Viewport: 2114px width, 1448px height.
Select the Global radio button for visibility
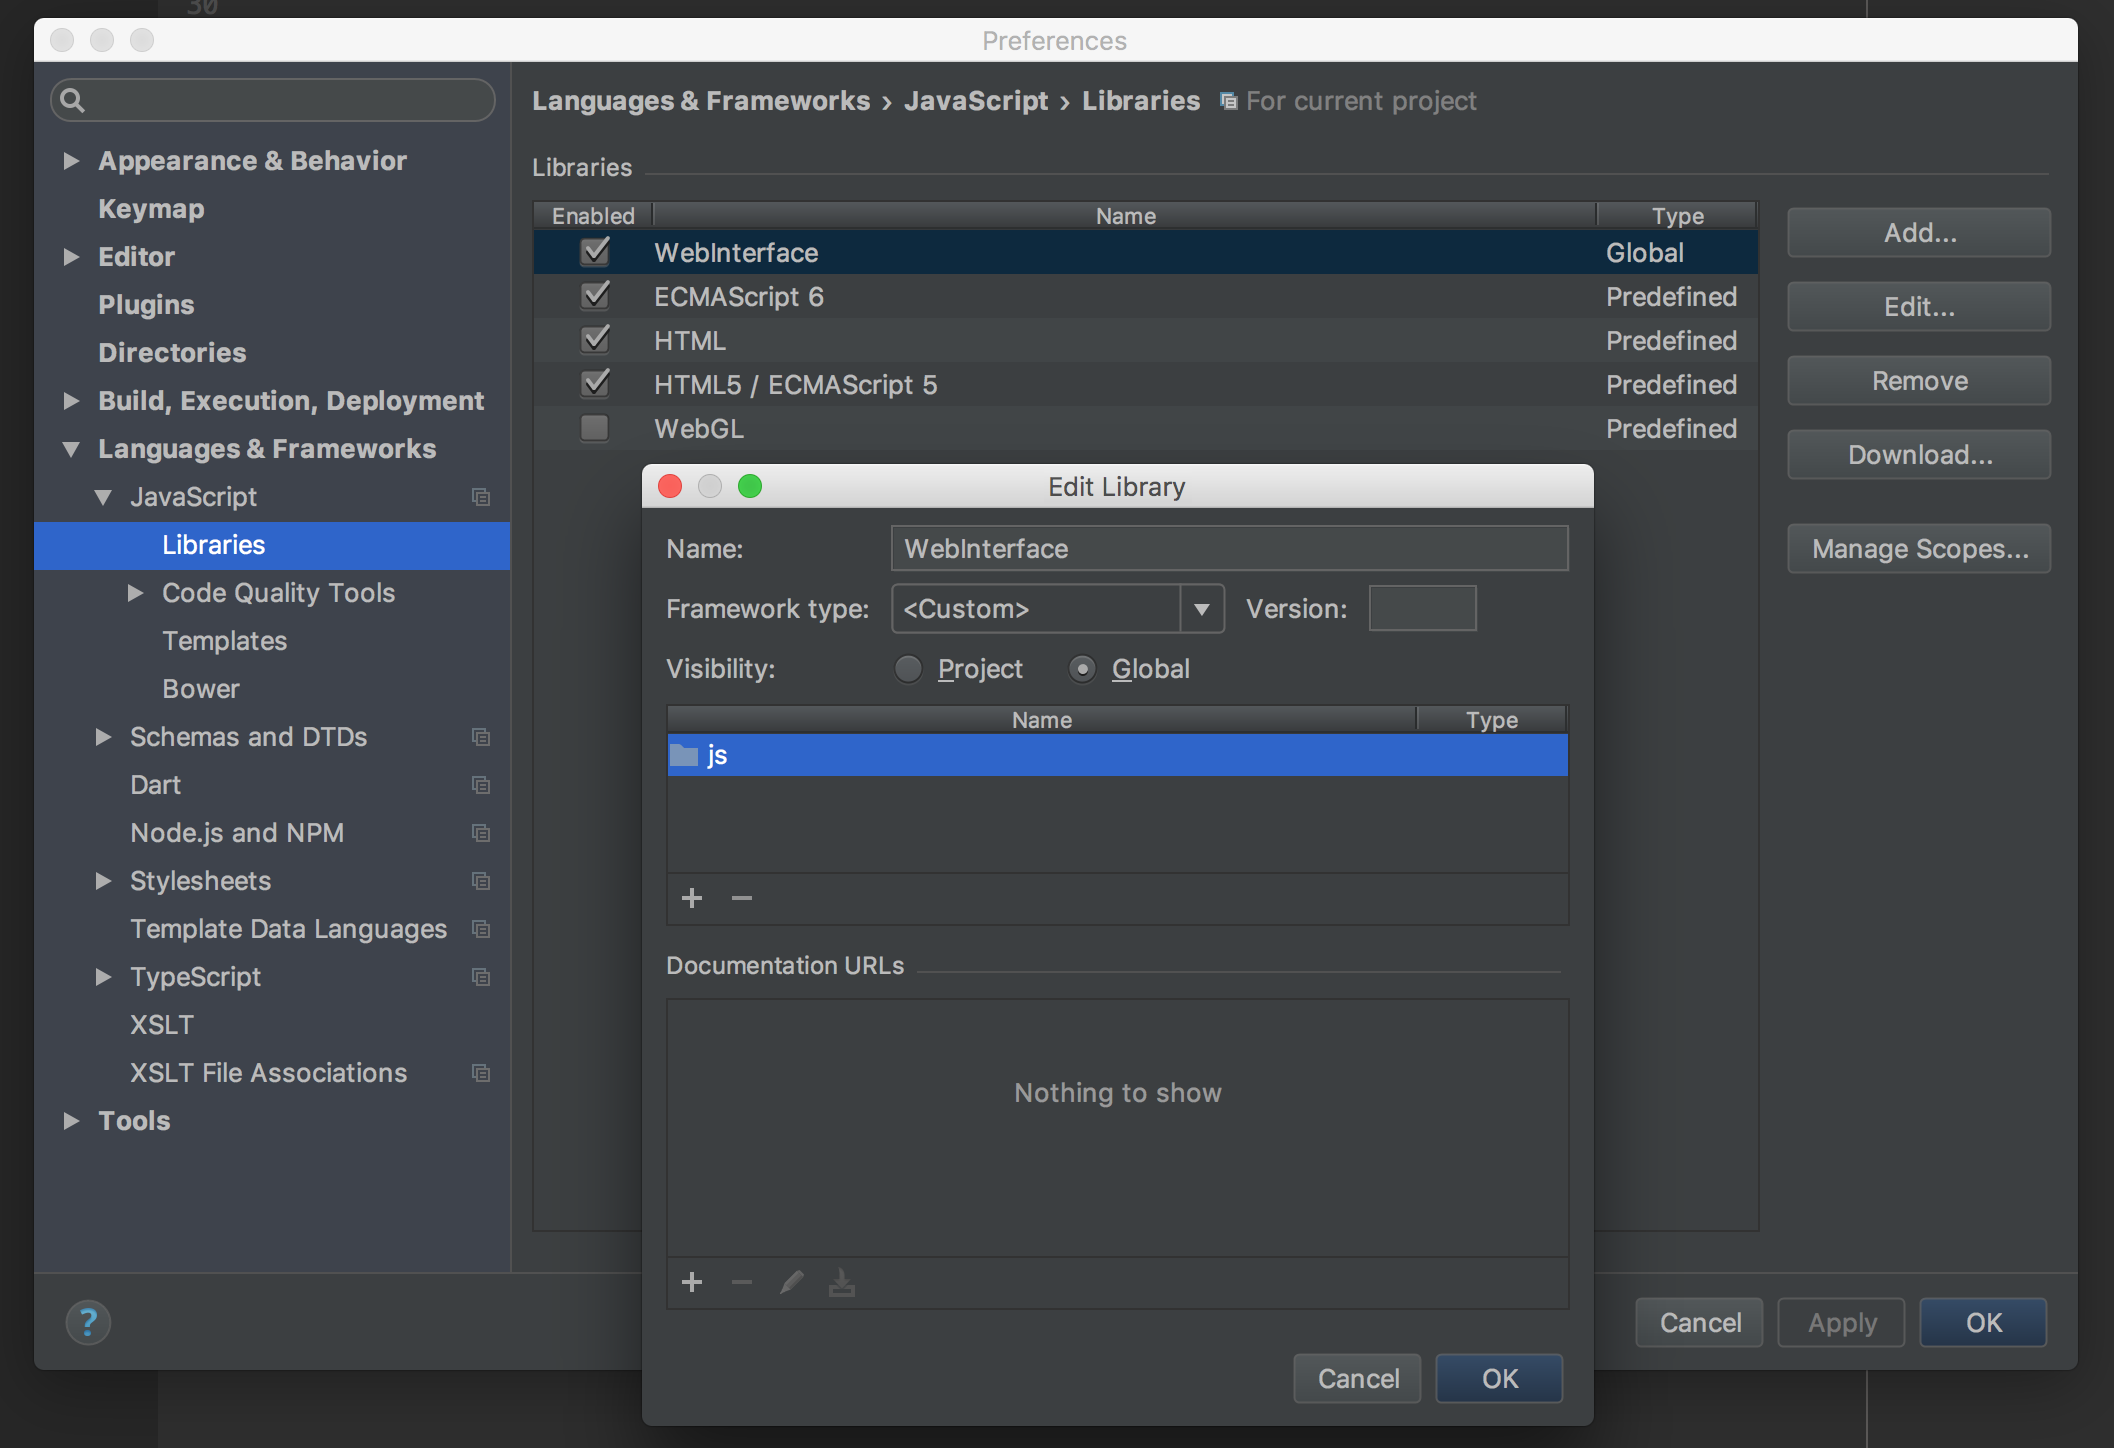click(x=1083, y=667)
